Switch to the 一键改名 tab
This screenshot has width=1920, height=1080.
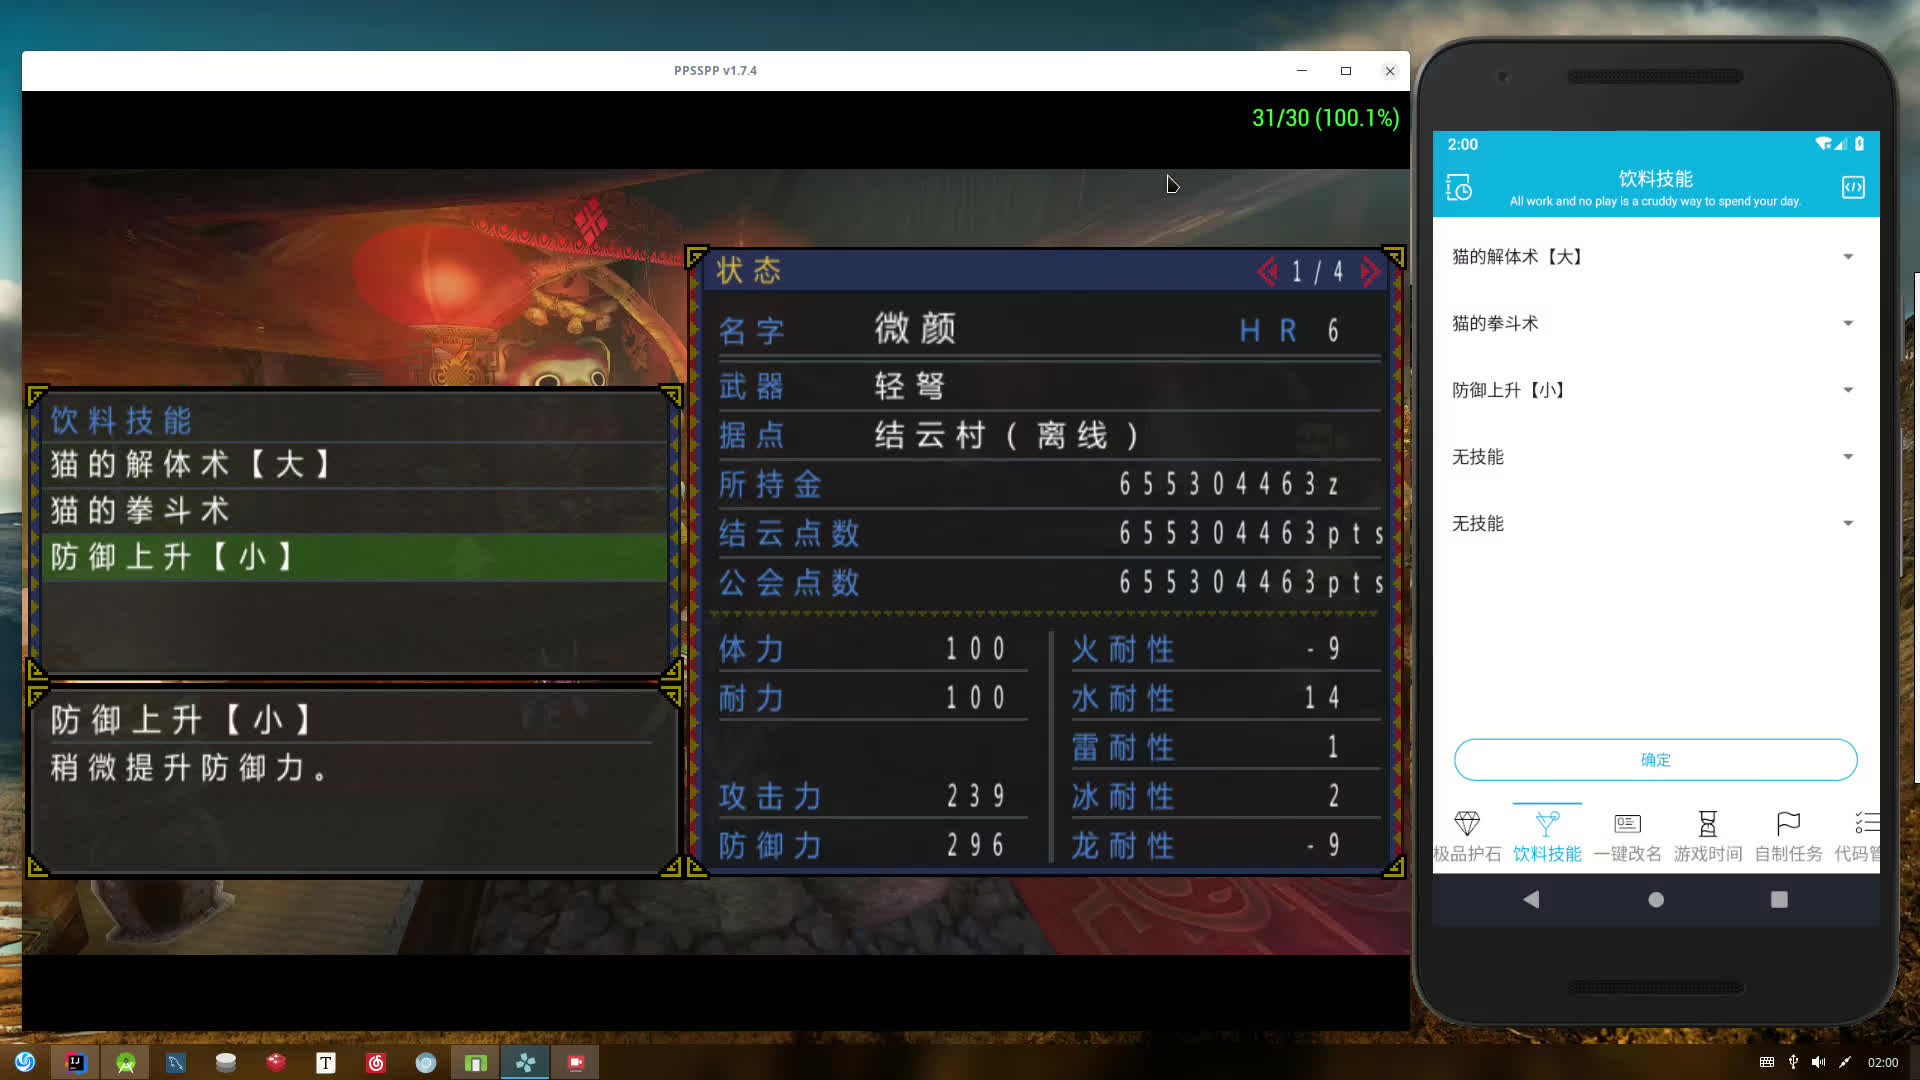1628,837
